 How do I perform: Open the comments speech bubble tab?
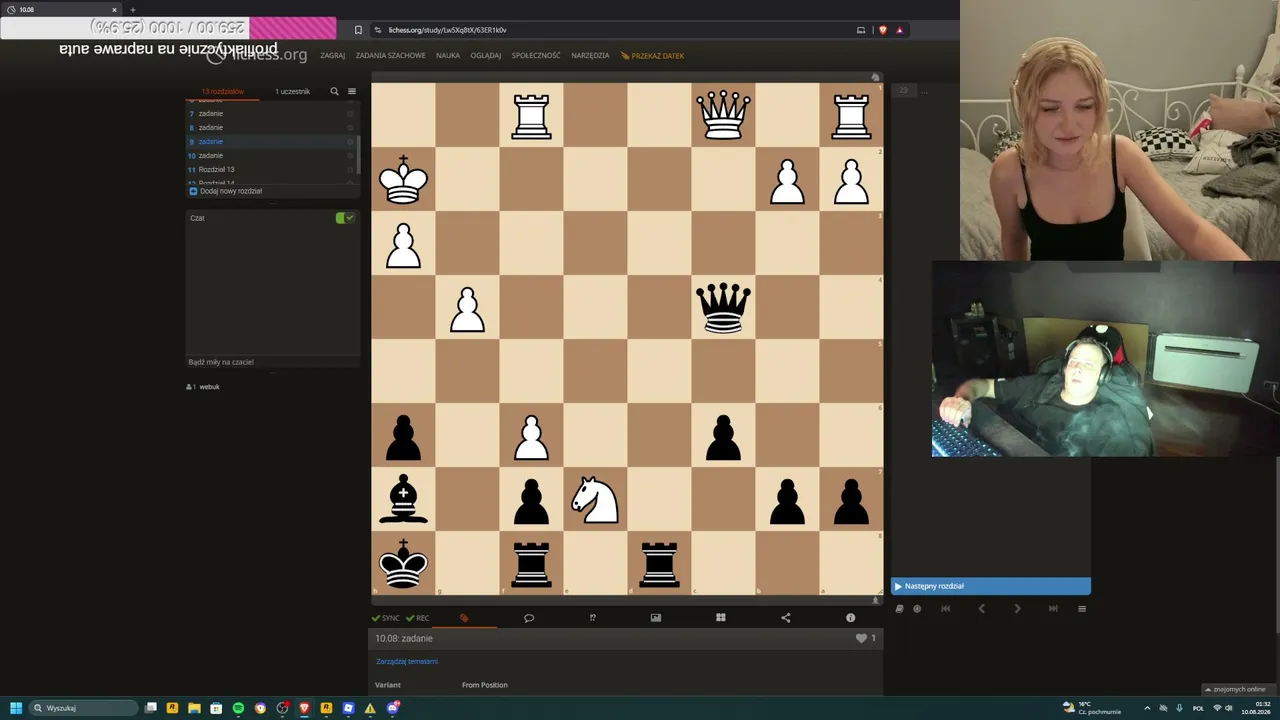point(529,618)
